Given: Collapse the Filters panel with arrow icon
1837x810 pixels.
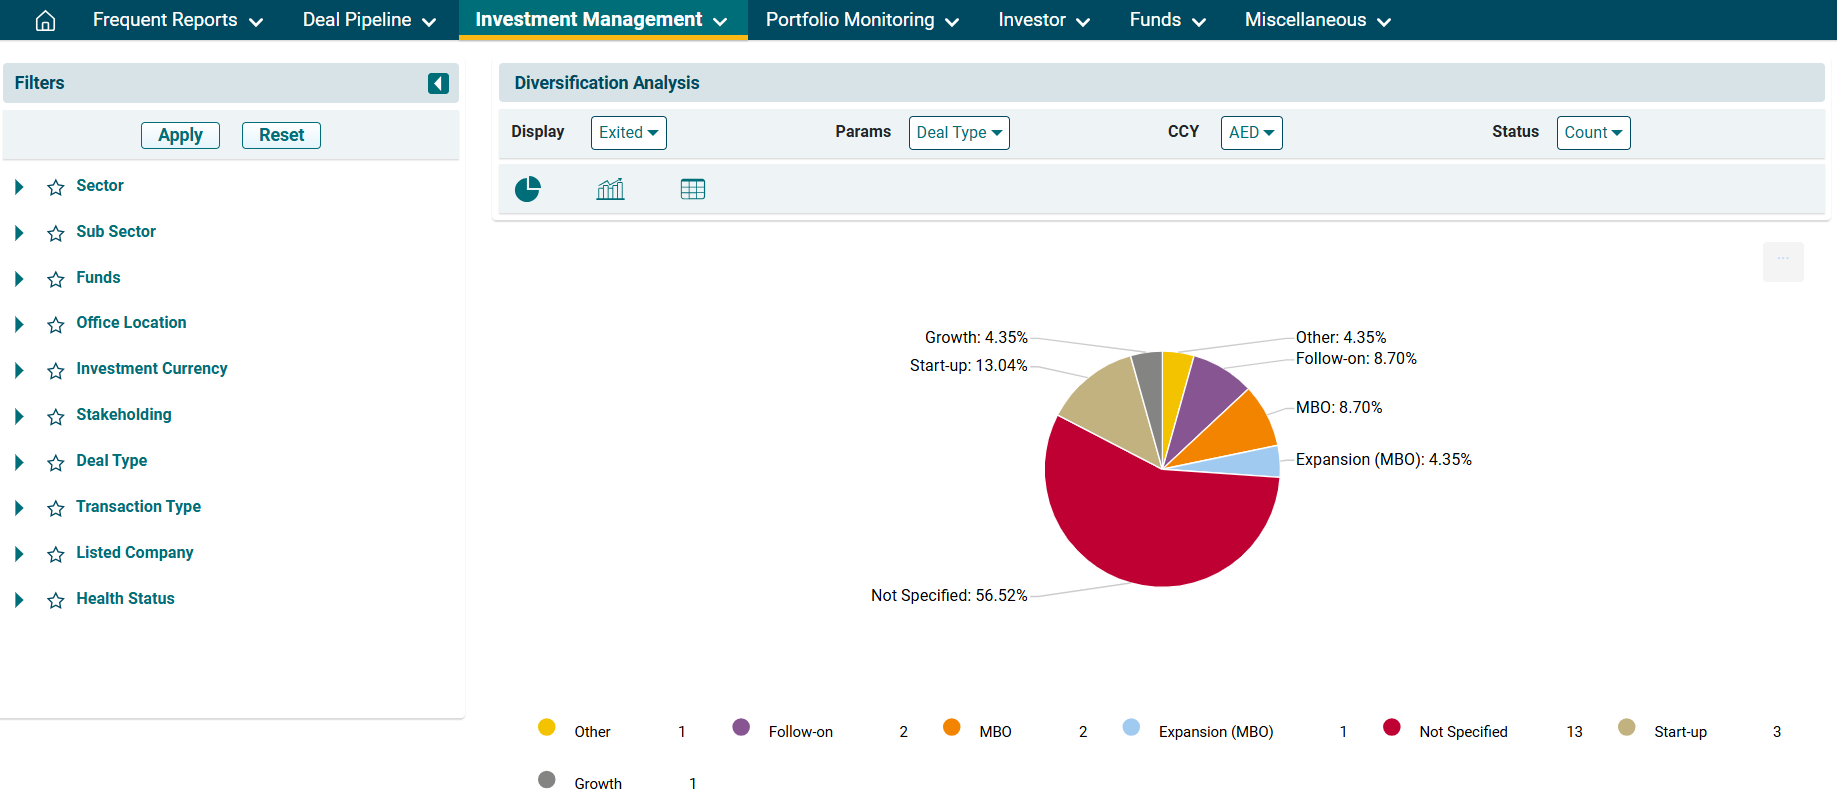Looking at the screenshot, I should coord(438,83).
